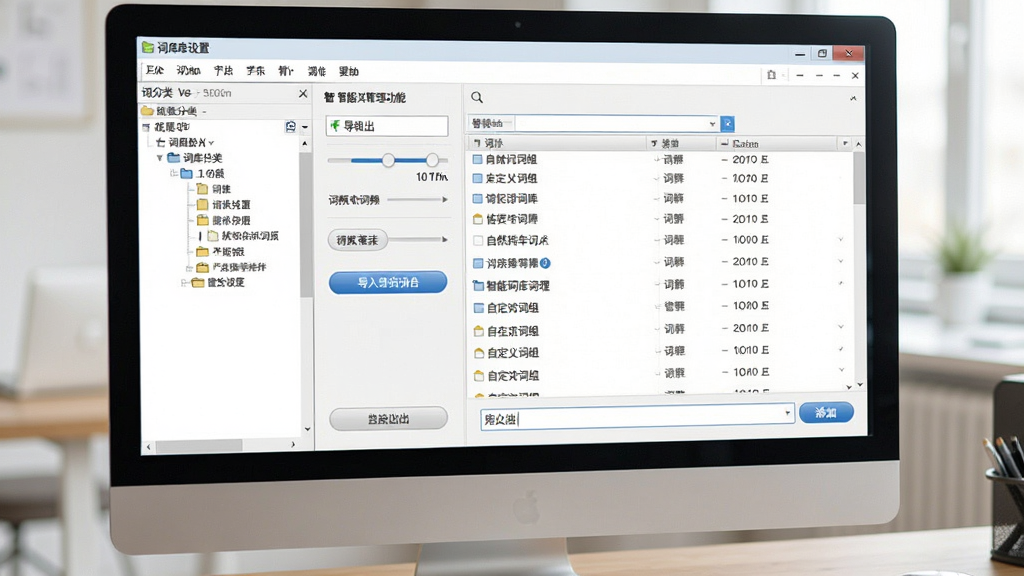Open the filter combo box dropdown arrow
This screenshot has height=576, width=1024.
pos(712,124)
